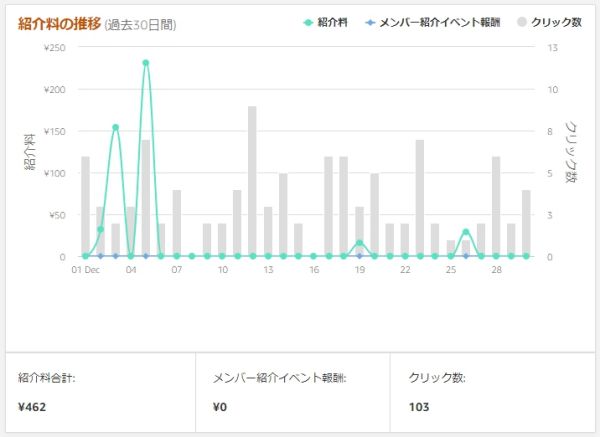Click the small green peak after date 25
This screenshot has height=437, width=600.
[x=466, y=232]
